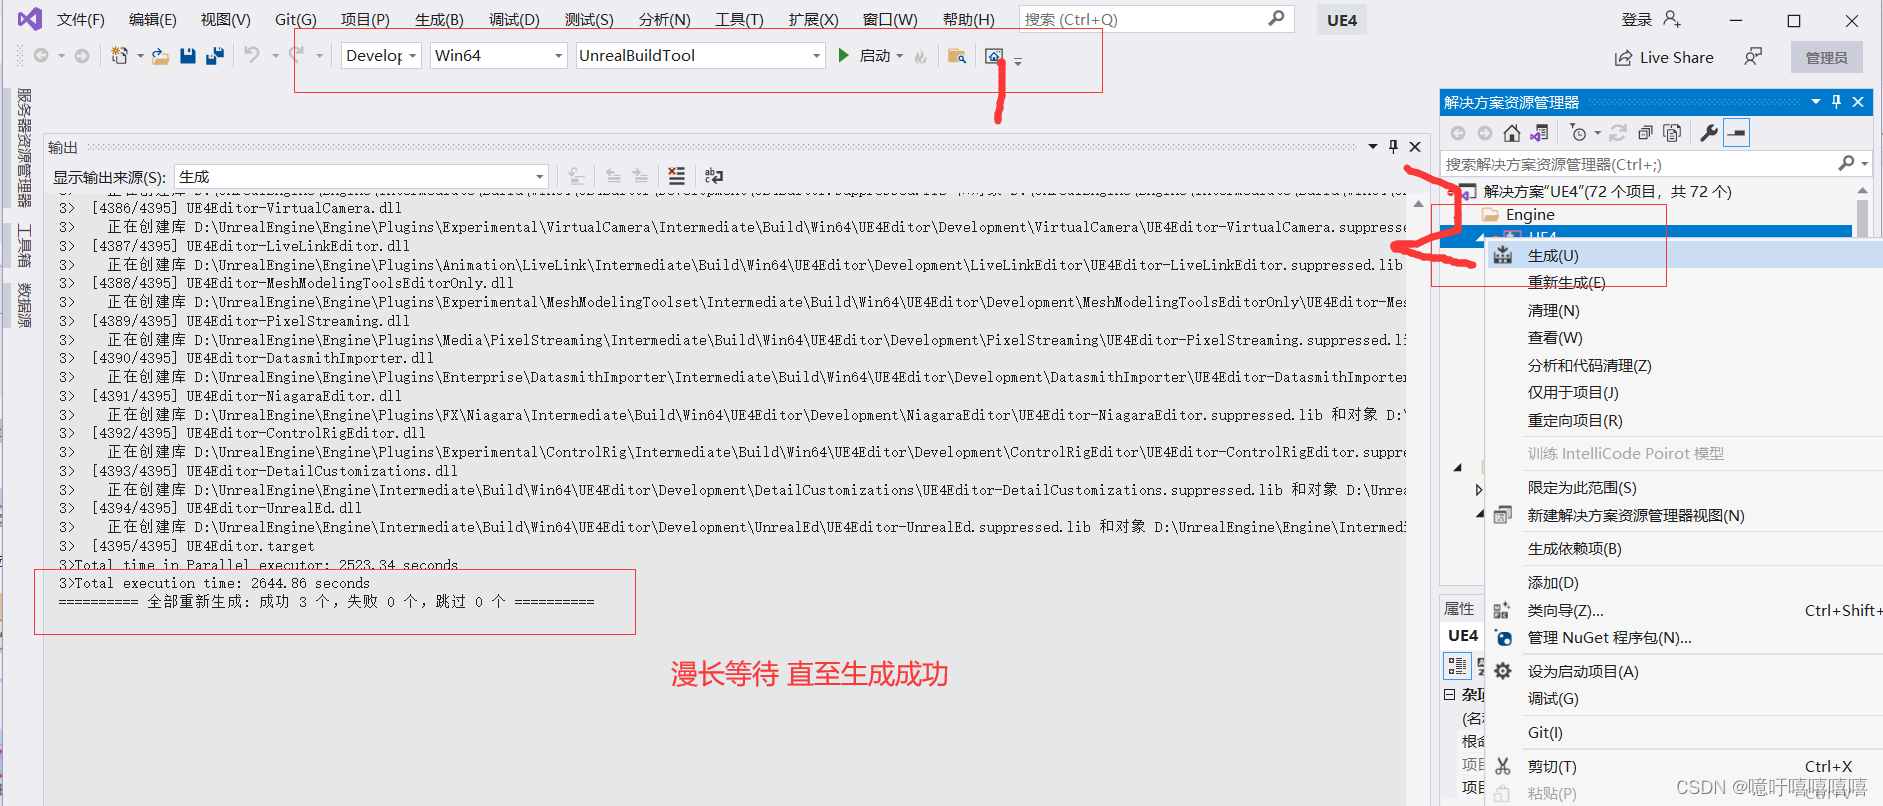Click the Clear All output icon
This screenshot has width=1883, height=806.
click(x=677, y=176)
